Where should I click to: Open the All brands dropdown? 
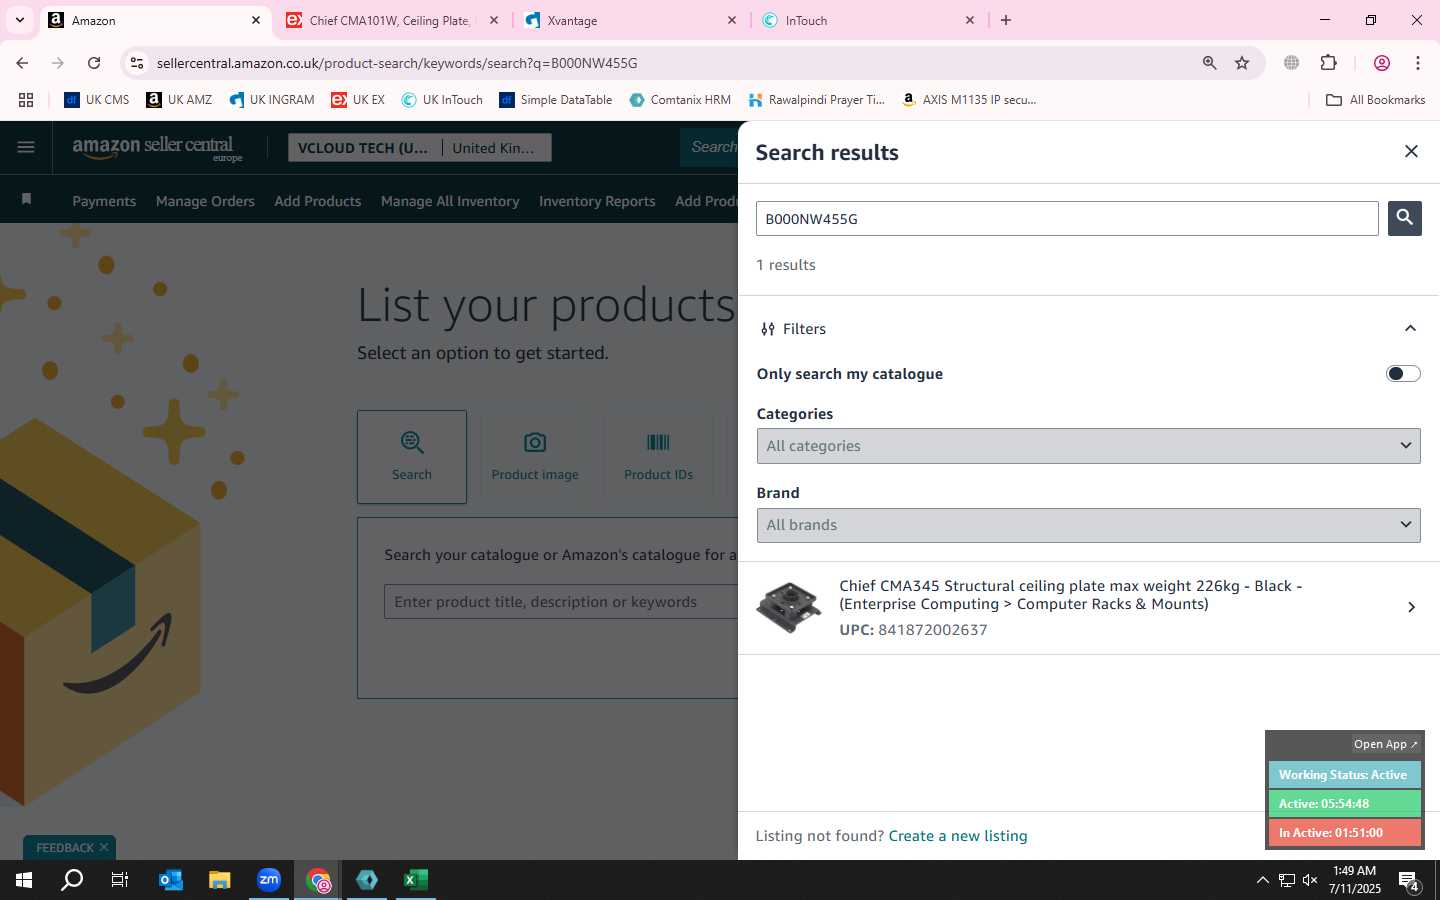(x=1088, y=525)
